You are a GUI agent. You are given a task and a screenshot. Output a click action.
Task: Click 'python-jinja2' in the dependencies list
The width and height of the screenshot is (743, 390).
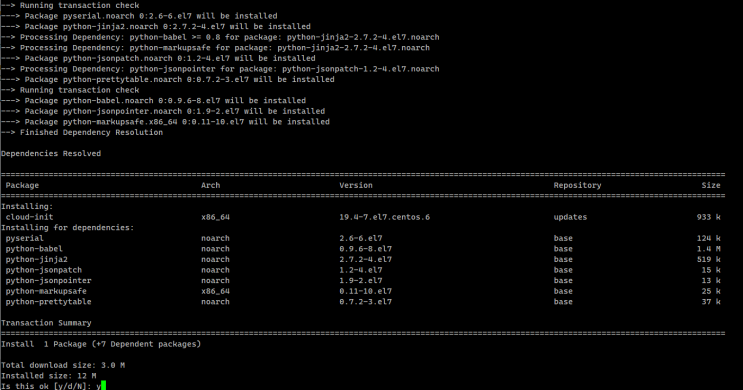(x=36, y=259)
